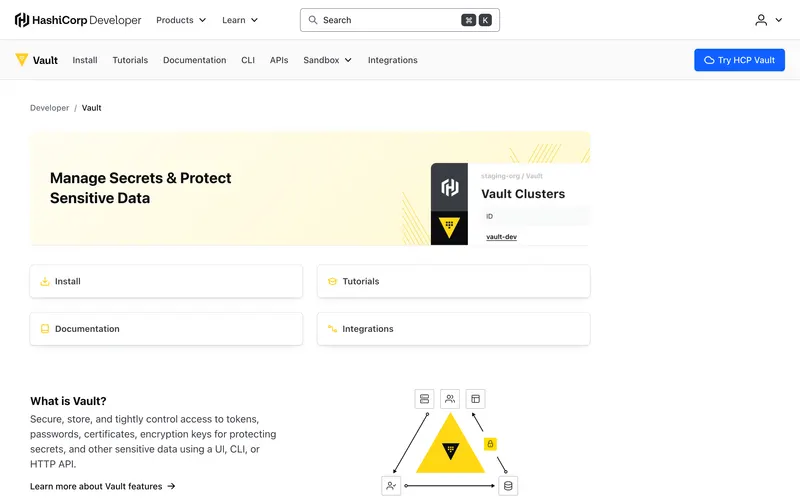Click the vault-dev cluster link
Viewport: 800px width, 500px height.
(502, 237)
